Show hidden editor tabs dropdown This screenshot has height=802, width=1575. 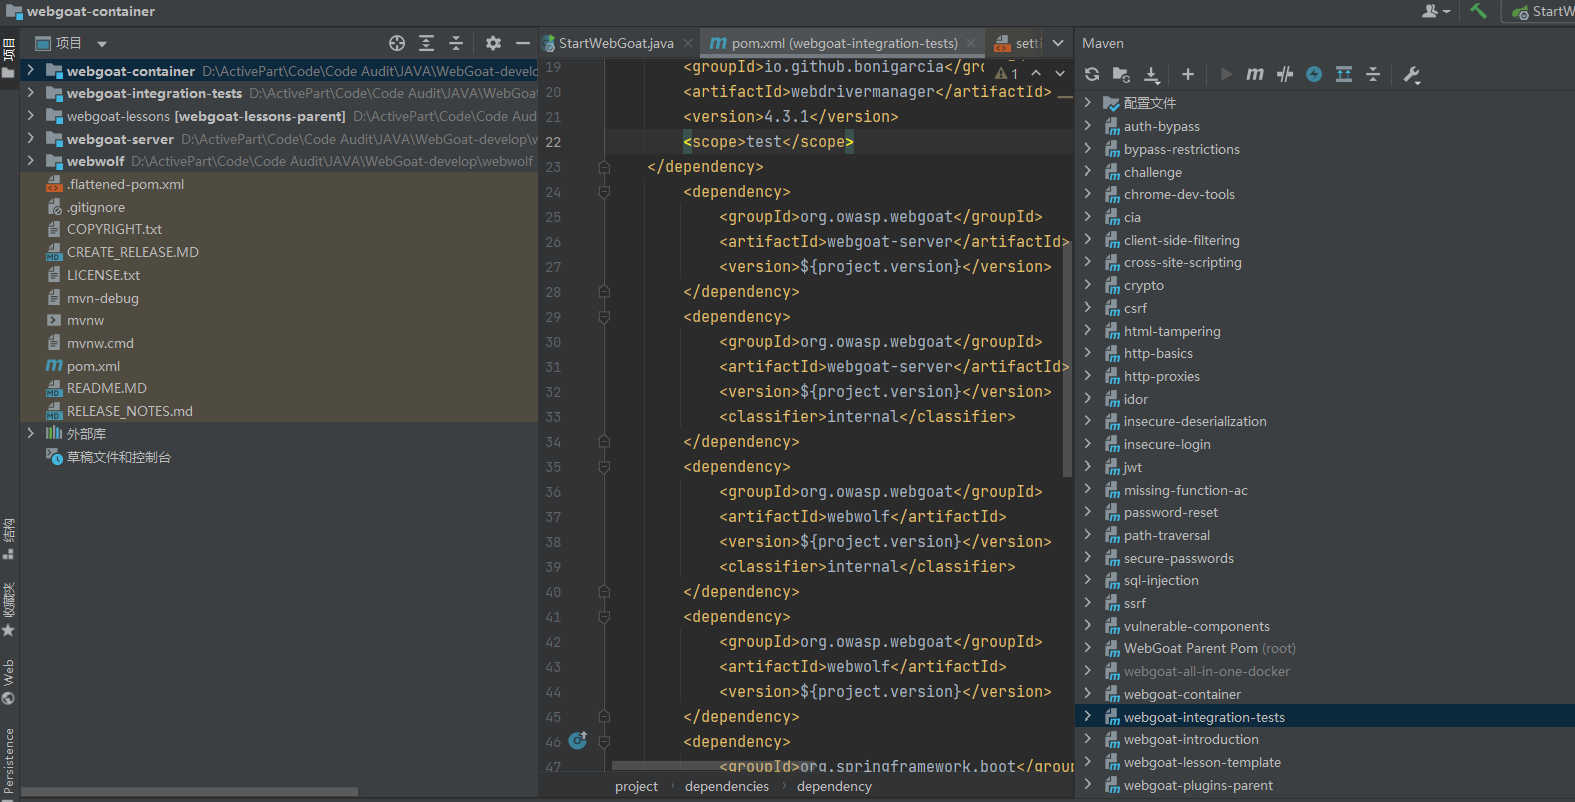tap(1058, 43)
